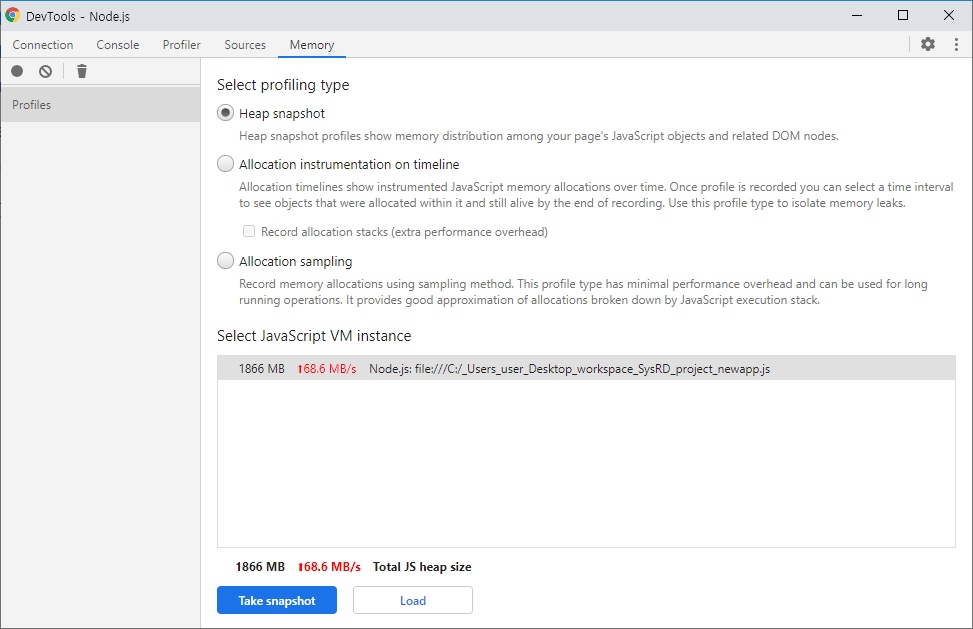Image resolution: width=973 pixels, height=629 pixels.
Task: Open the three-dot customize menu
Action: (x=956, y=44)
